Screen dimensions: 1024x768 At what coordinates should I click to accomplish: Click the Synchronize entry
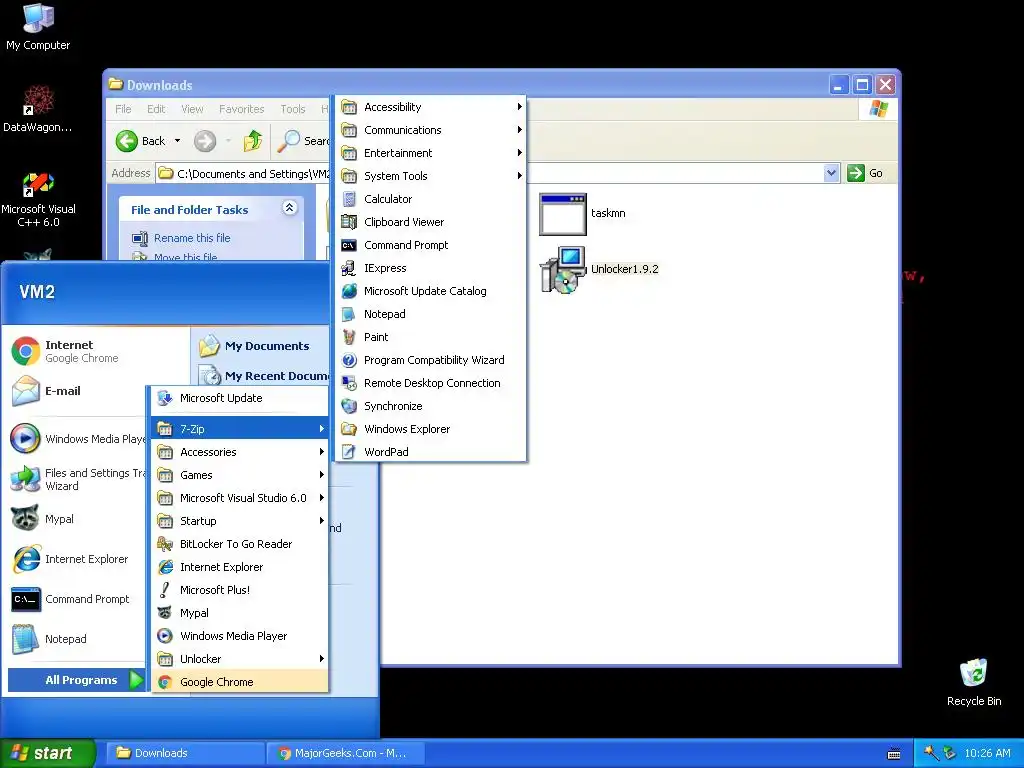coord(430,406)
